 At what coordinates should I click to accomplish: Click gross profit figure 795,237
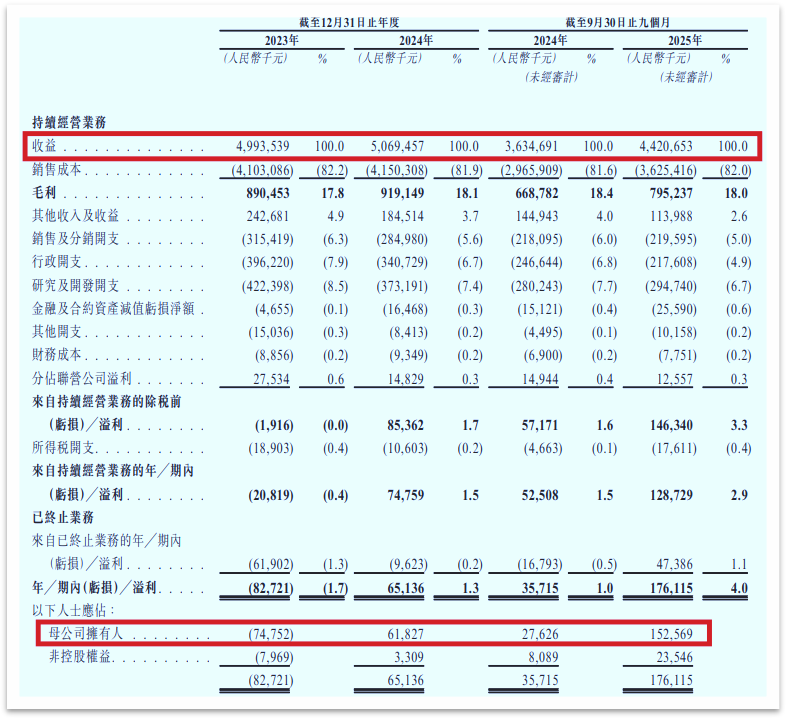[667, 194]
